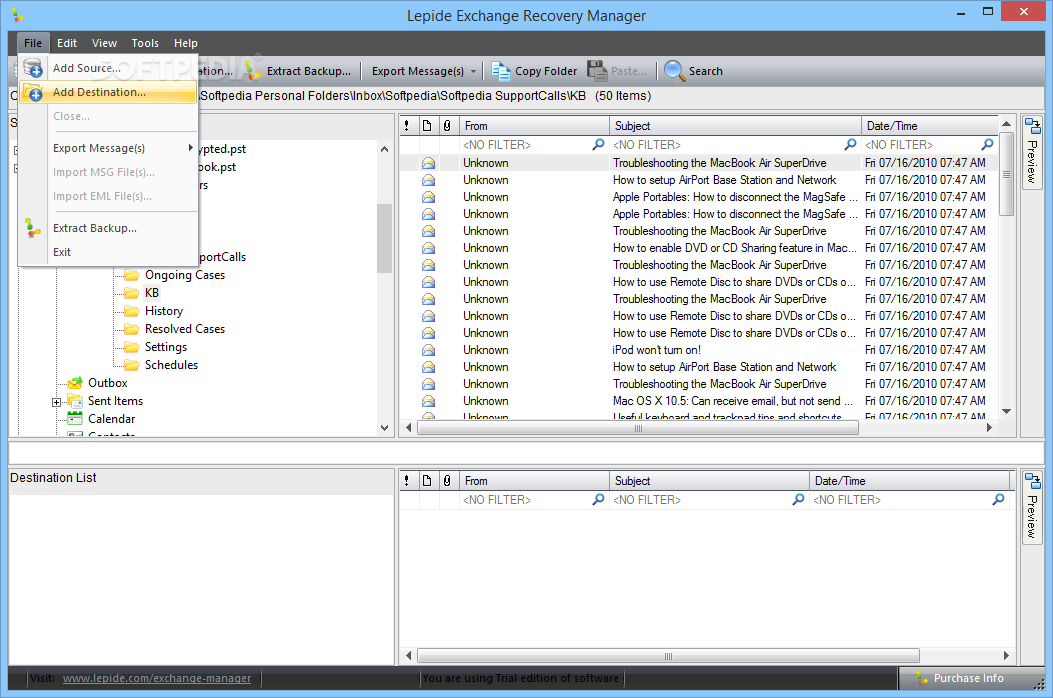Sort source list by Date/Time column
This screenshot has height=698, width=1053.
point(930,126)
